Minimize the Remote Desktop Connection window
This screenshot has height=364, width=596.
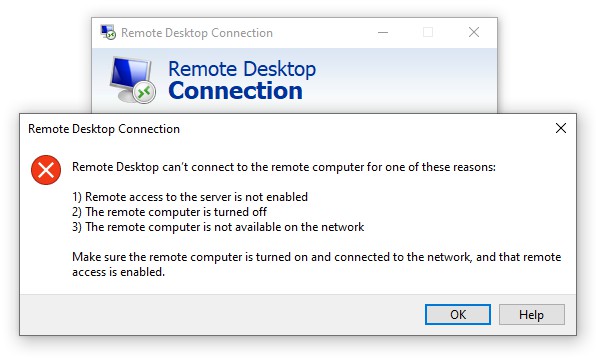(x=383, y=32)
